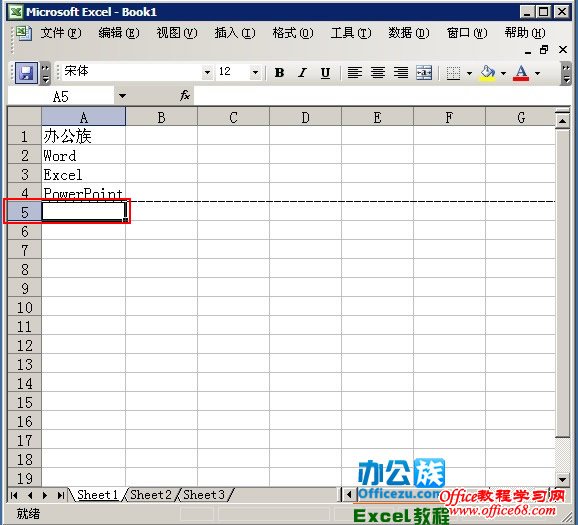Open the 数据(D) menu

point(409,33)
